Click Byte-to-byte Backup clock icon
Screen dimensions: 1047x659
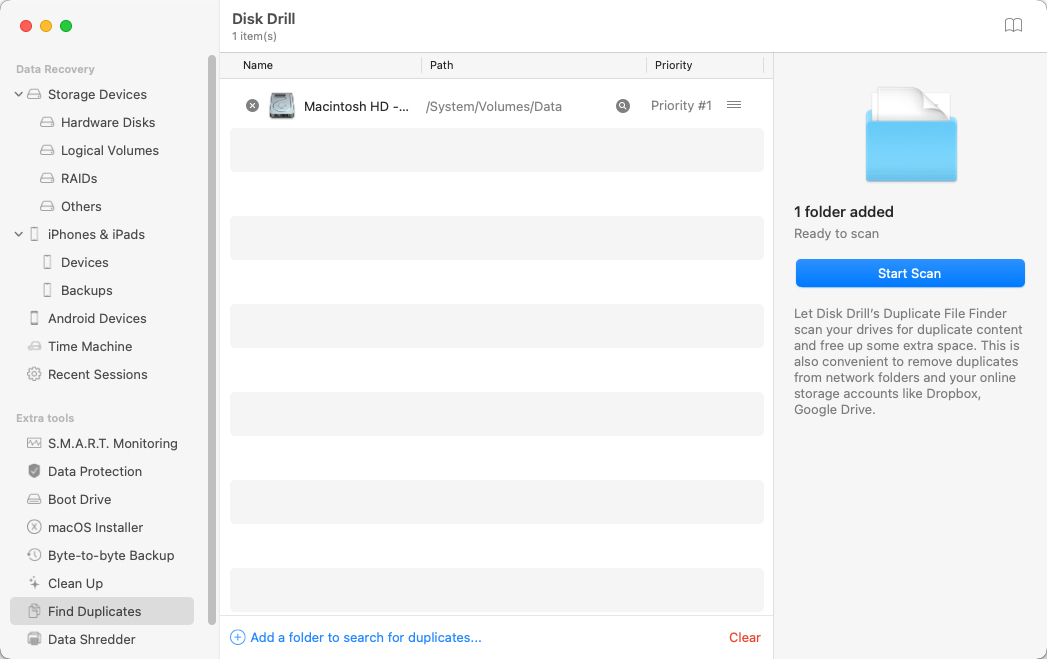click(x=34, y=555)
